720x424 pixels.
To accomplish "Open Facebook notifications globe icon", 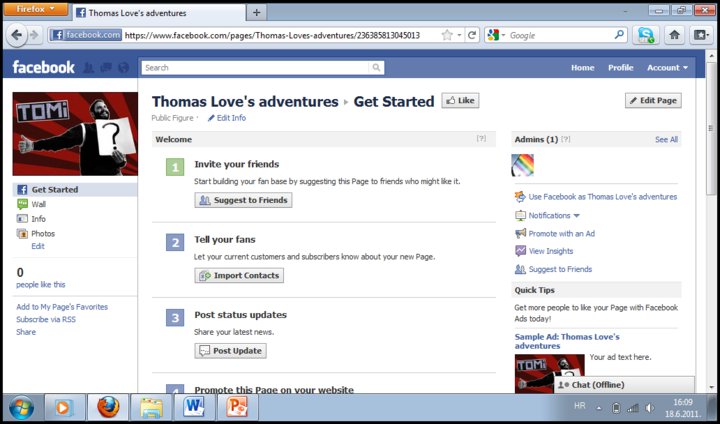I will click(x=123, y=68).
